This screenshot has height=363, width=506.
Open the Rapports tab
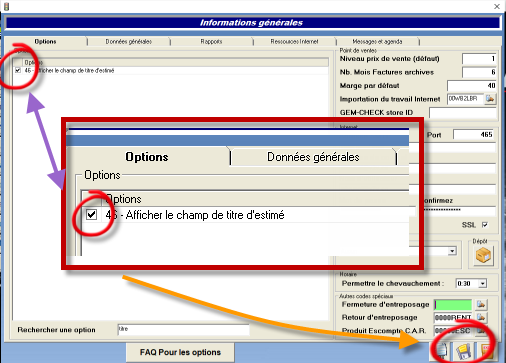(x=211, y=42)
